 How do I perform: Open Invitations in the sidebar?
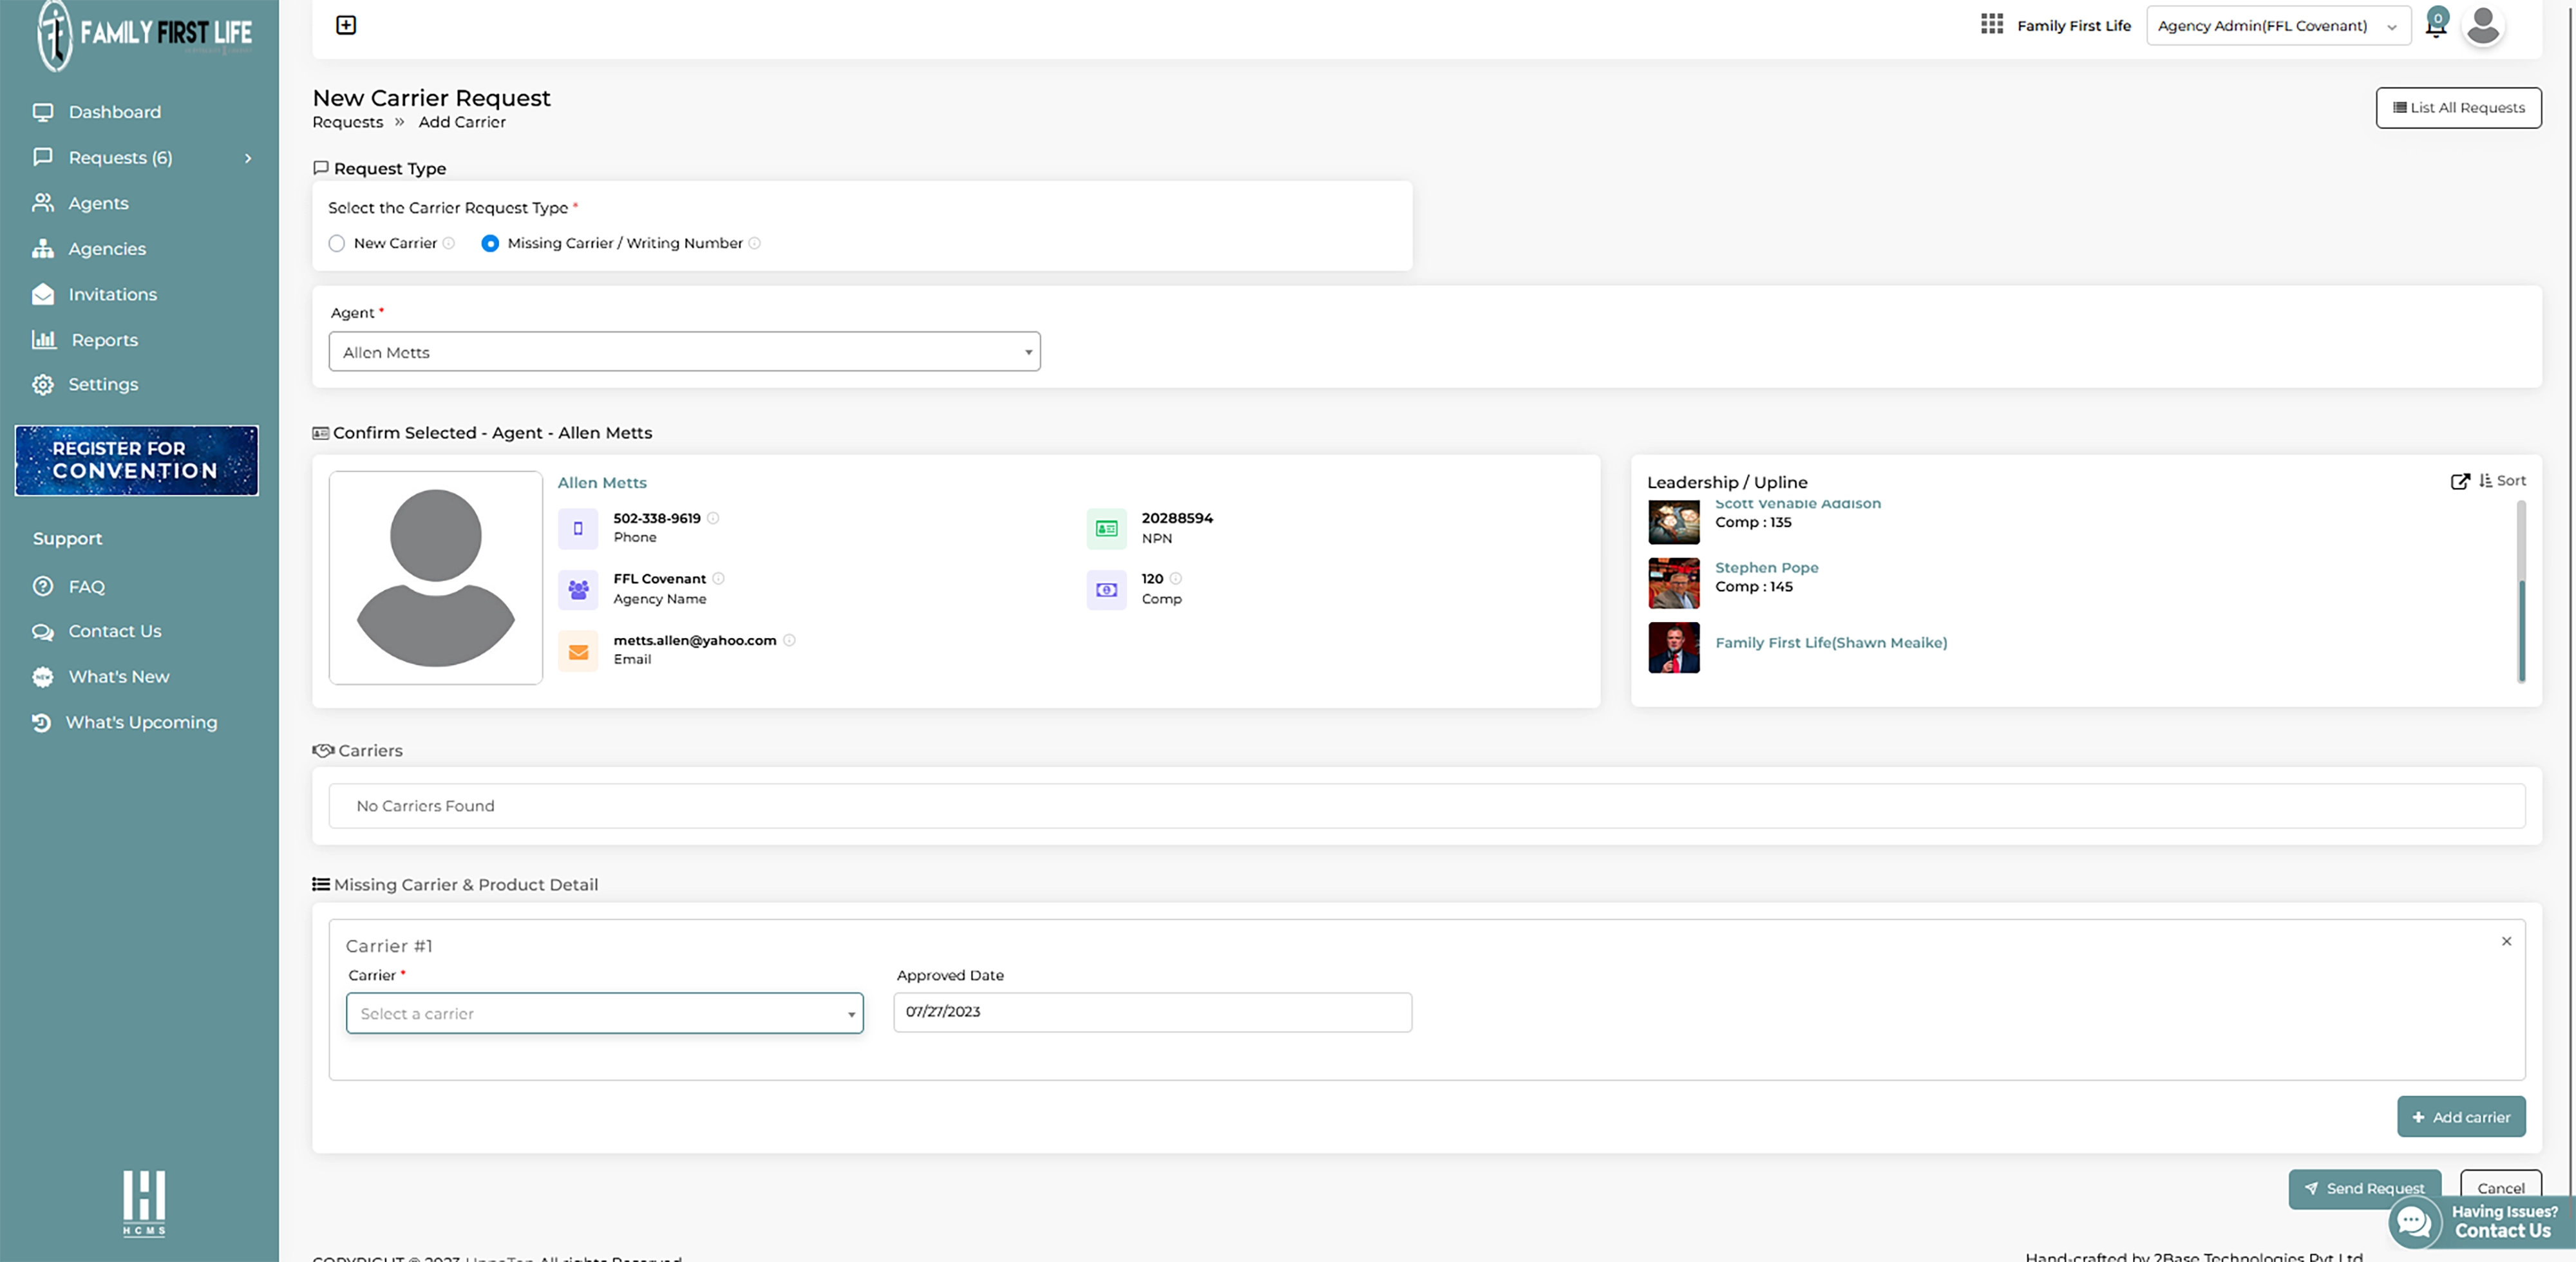(x=113, y=294)
